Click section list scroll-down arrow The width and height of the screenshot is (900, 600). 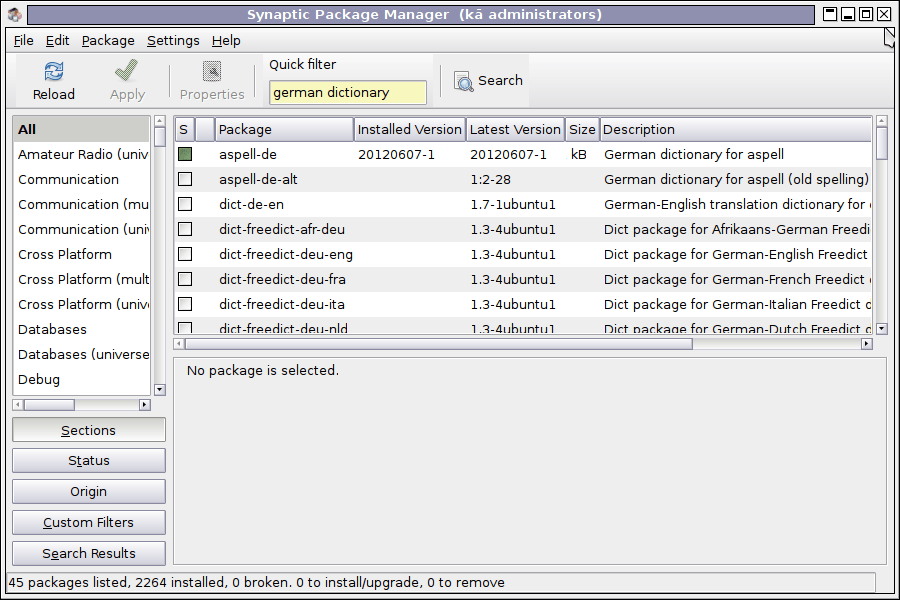(x=160, y=390)
